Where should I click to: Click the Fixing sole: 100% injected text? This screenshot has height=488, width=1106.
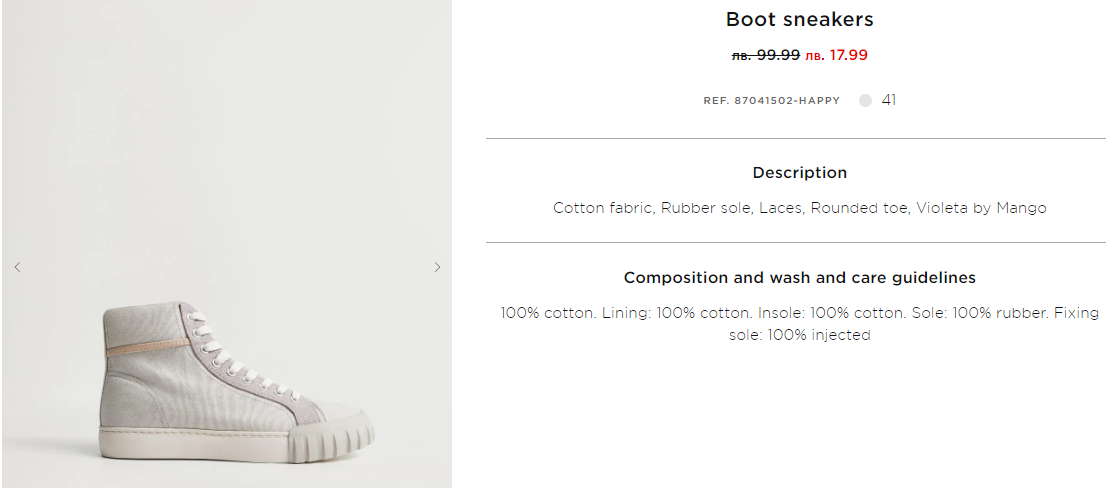coord(800,335)
